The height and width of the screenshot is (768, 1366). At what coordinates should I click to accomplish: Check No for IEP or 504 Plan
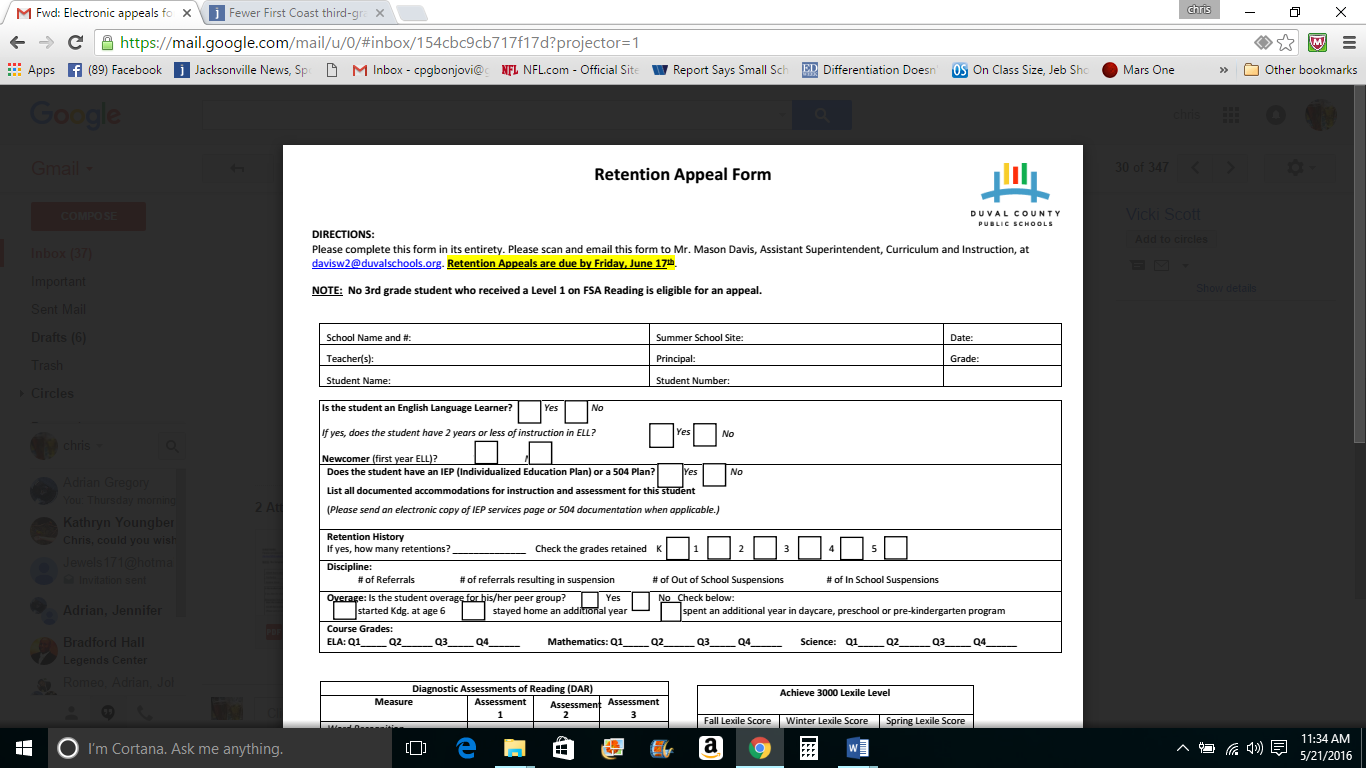(714, 475)
